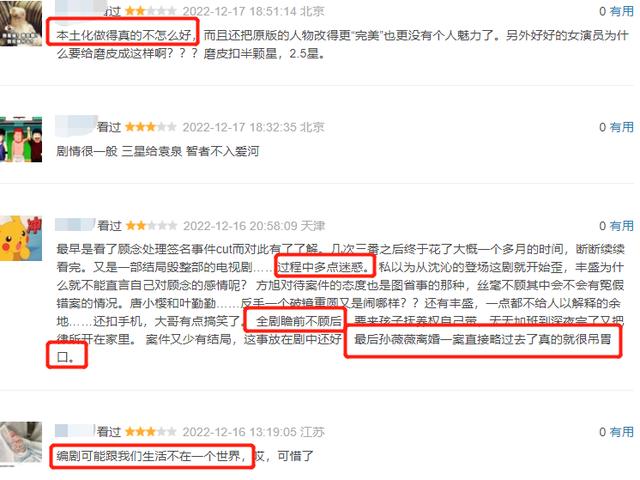
Task: Click the two-star rating of the first review
Action: click(151, 11)
